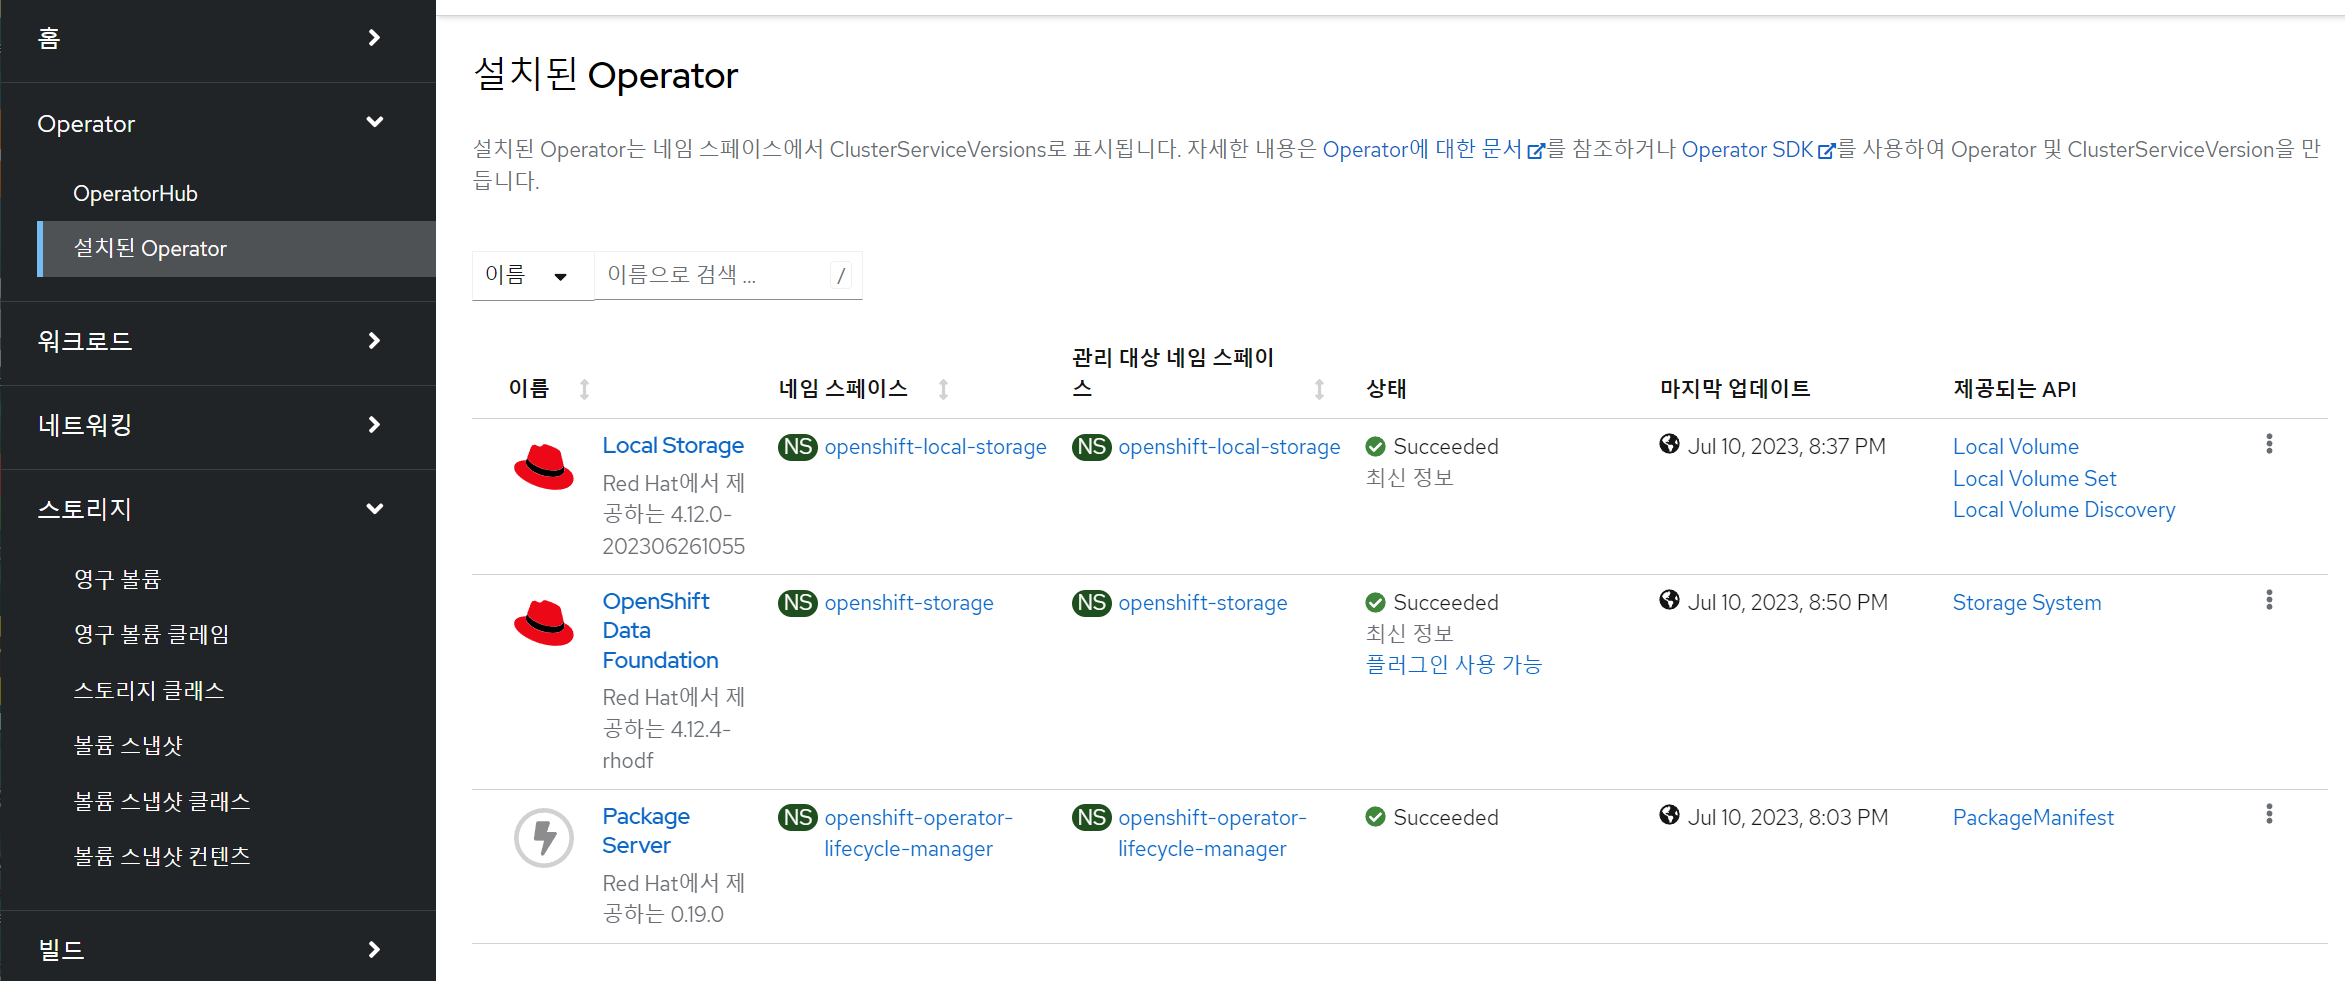Open openshift-operator-lifecycle-manager in managed namespace column

coord(1212,833)
